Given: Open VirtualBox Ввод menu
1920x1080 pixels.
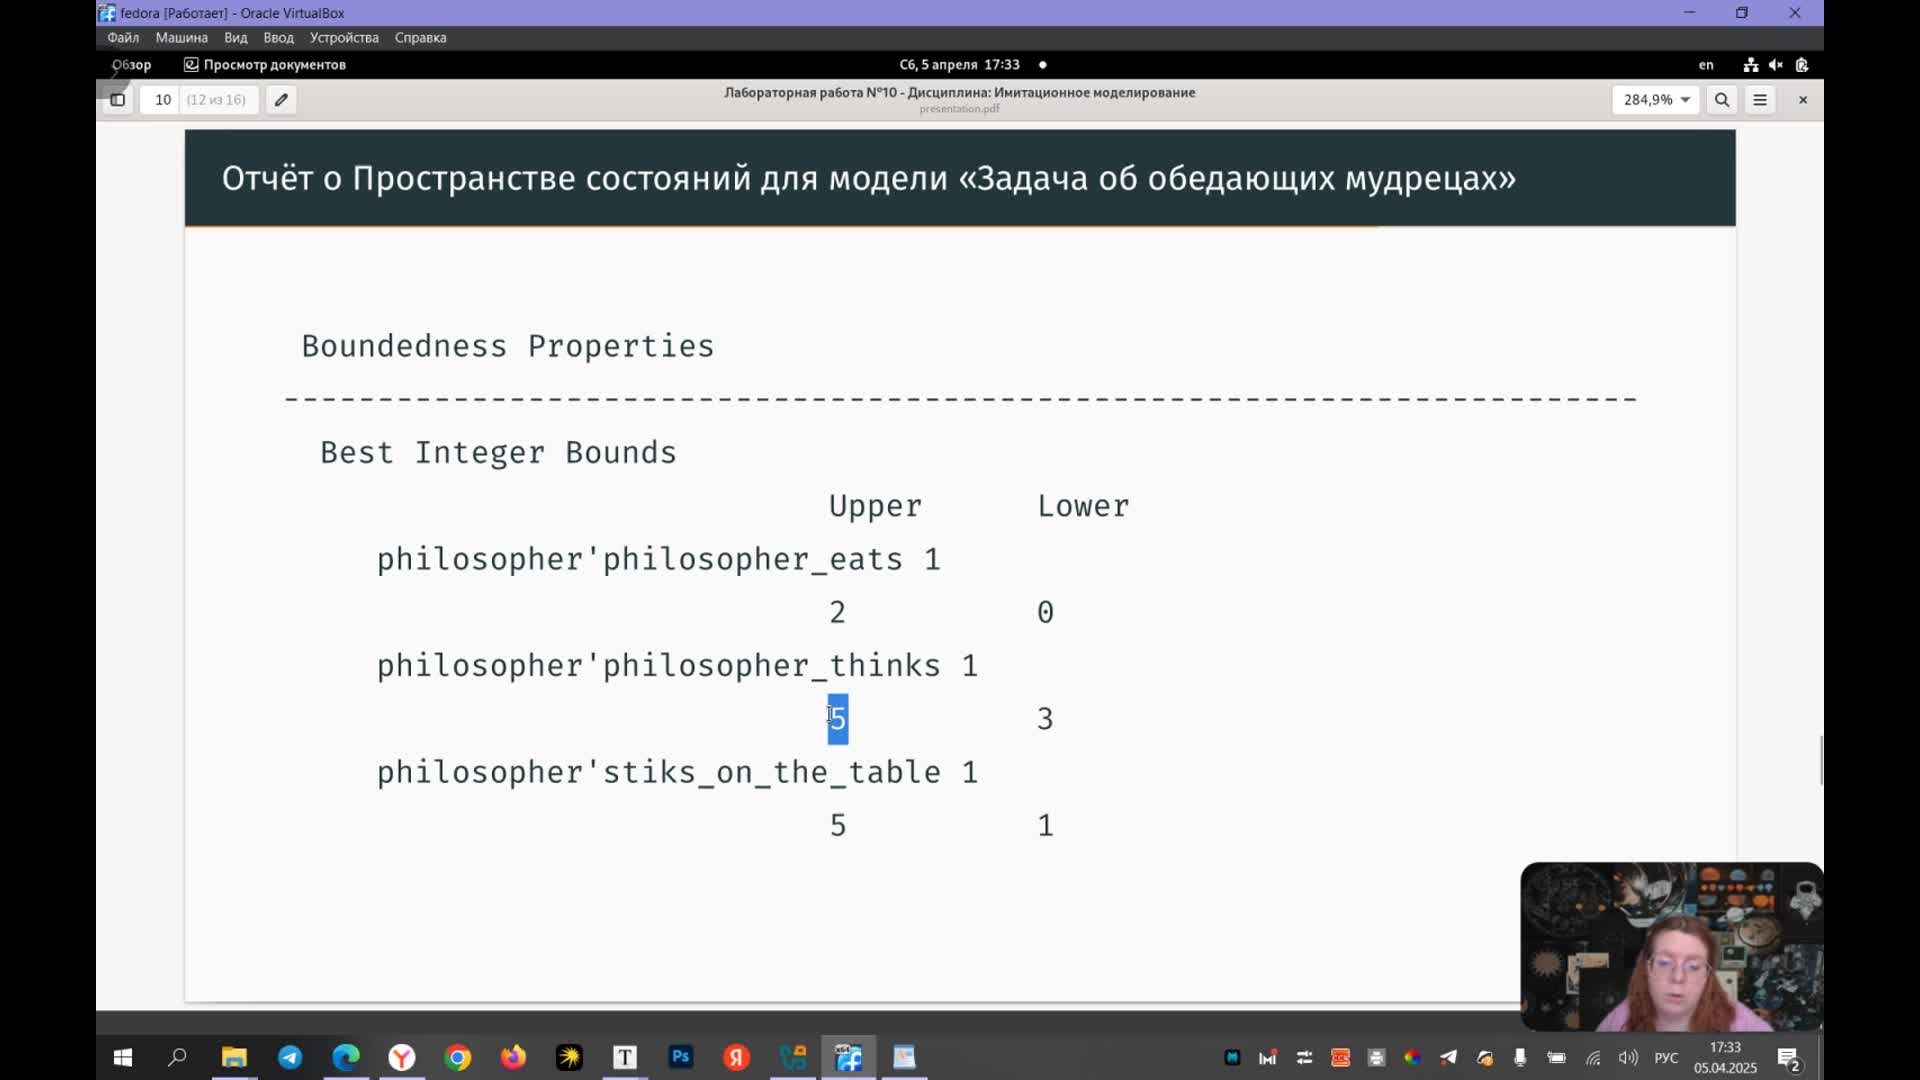Looking at the screenshot, I should [278, 38].
